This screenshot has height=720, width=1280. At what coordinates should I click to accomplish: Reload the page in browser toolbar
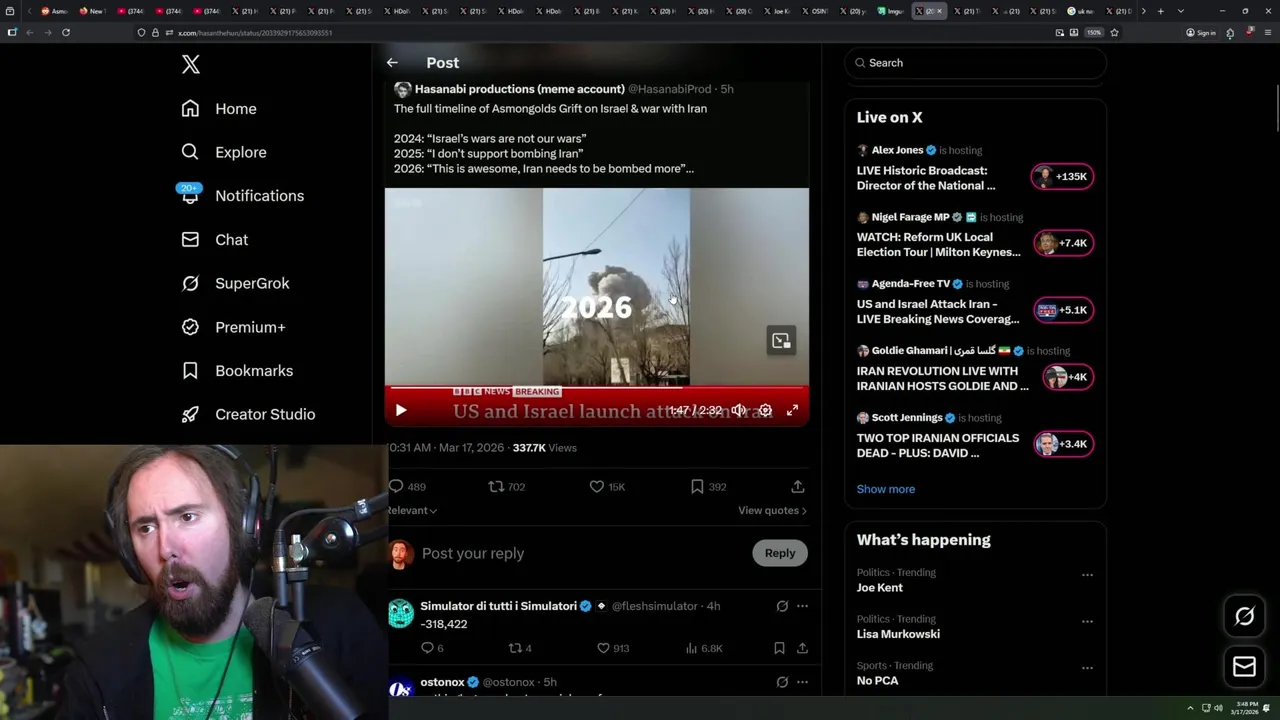click(66, 32)
